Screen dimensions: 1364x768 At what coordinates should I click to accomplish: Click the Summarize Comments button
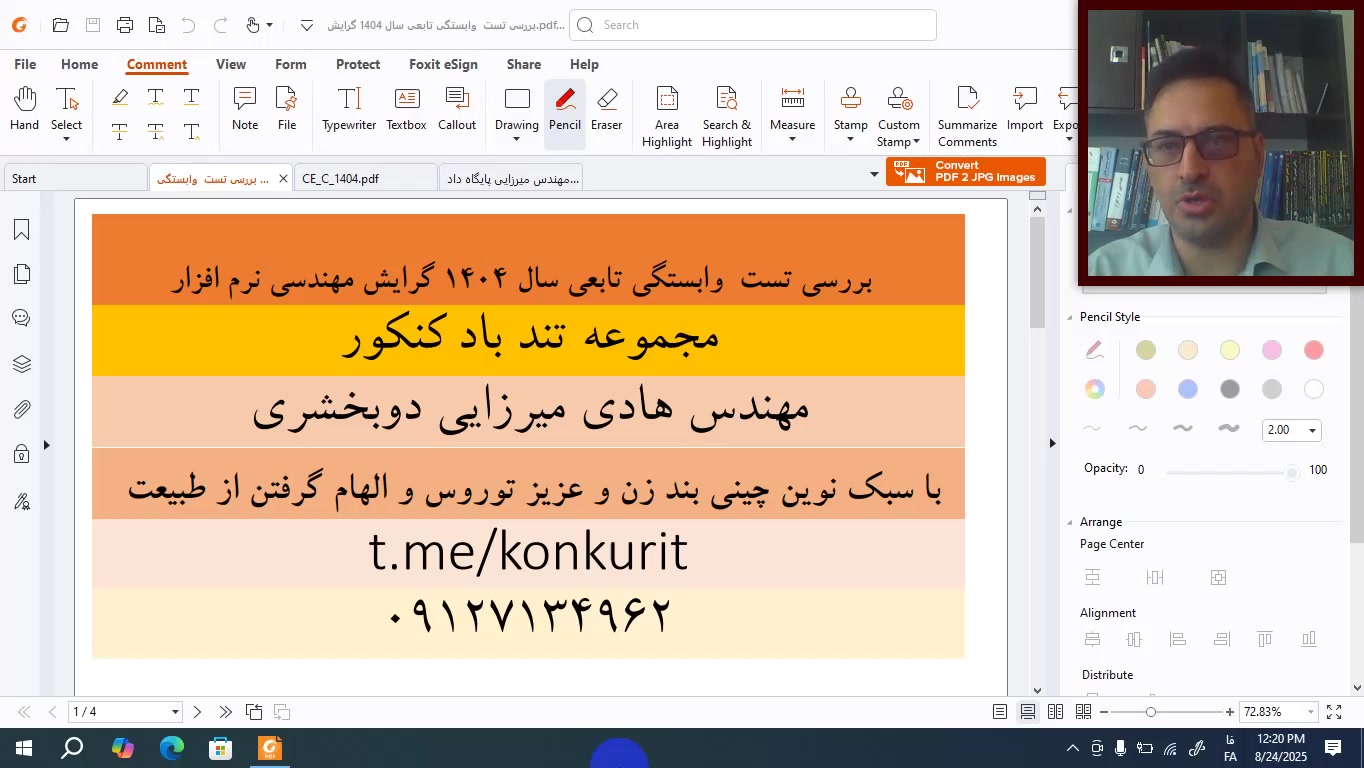point(967,117)
